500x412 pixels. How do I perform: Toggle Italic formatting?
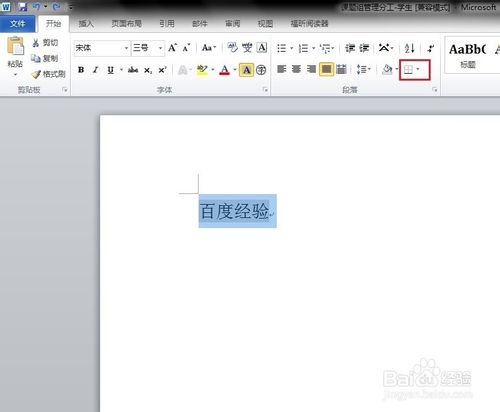coord(95,70)
